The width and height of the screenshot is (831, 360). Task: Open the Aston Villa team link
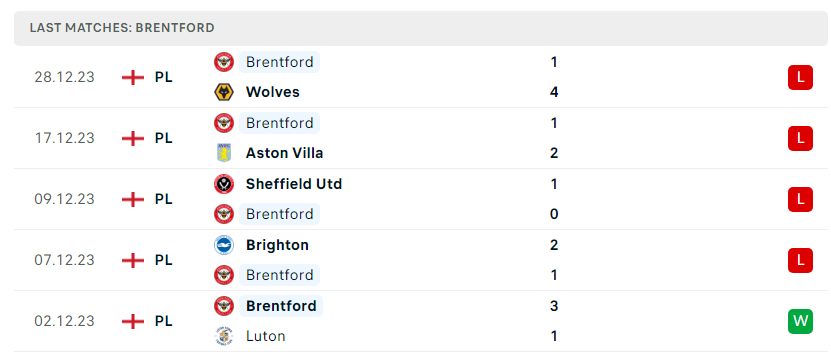(285, 153)
